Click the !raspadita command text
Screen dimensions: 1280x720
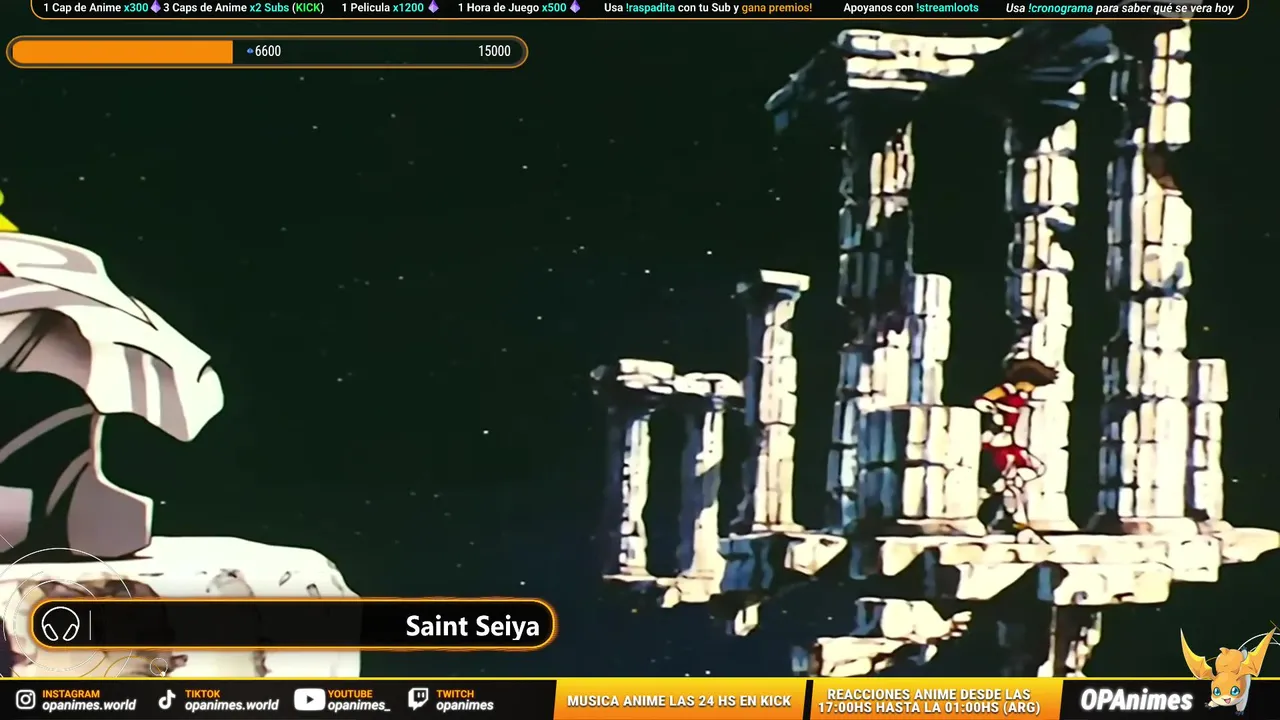click(651, 8)
